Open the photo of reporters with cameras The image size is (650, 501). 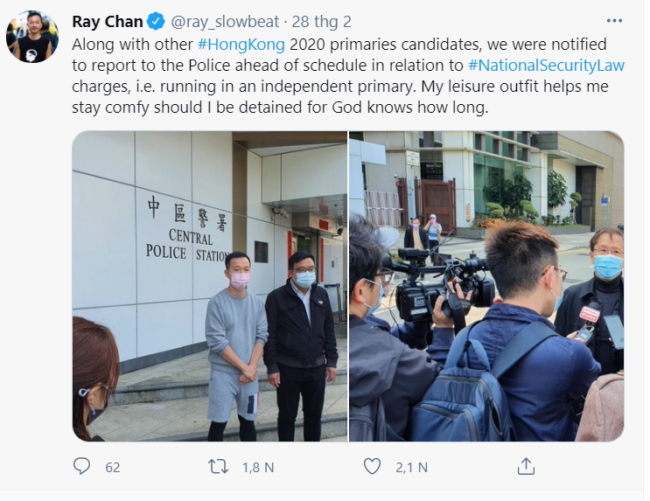click(486, 286)
